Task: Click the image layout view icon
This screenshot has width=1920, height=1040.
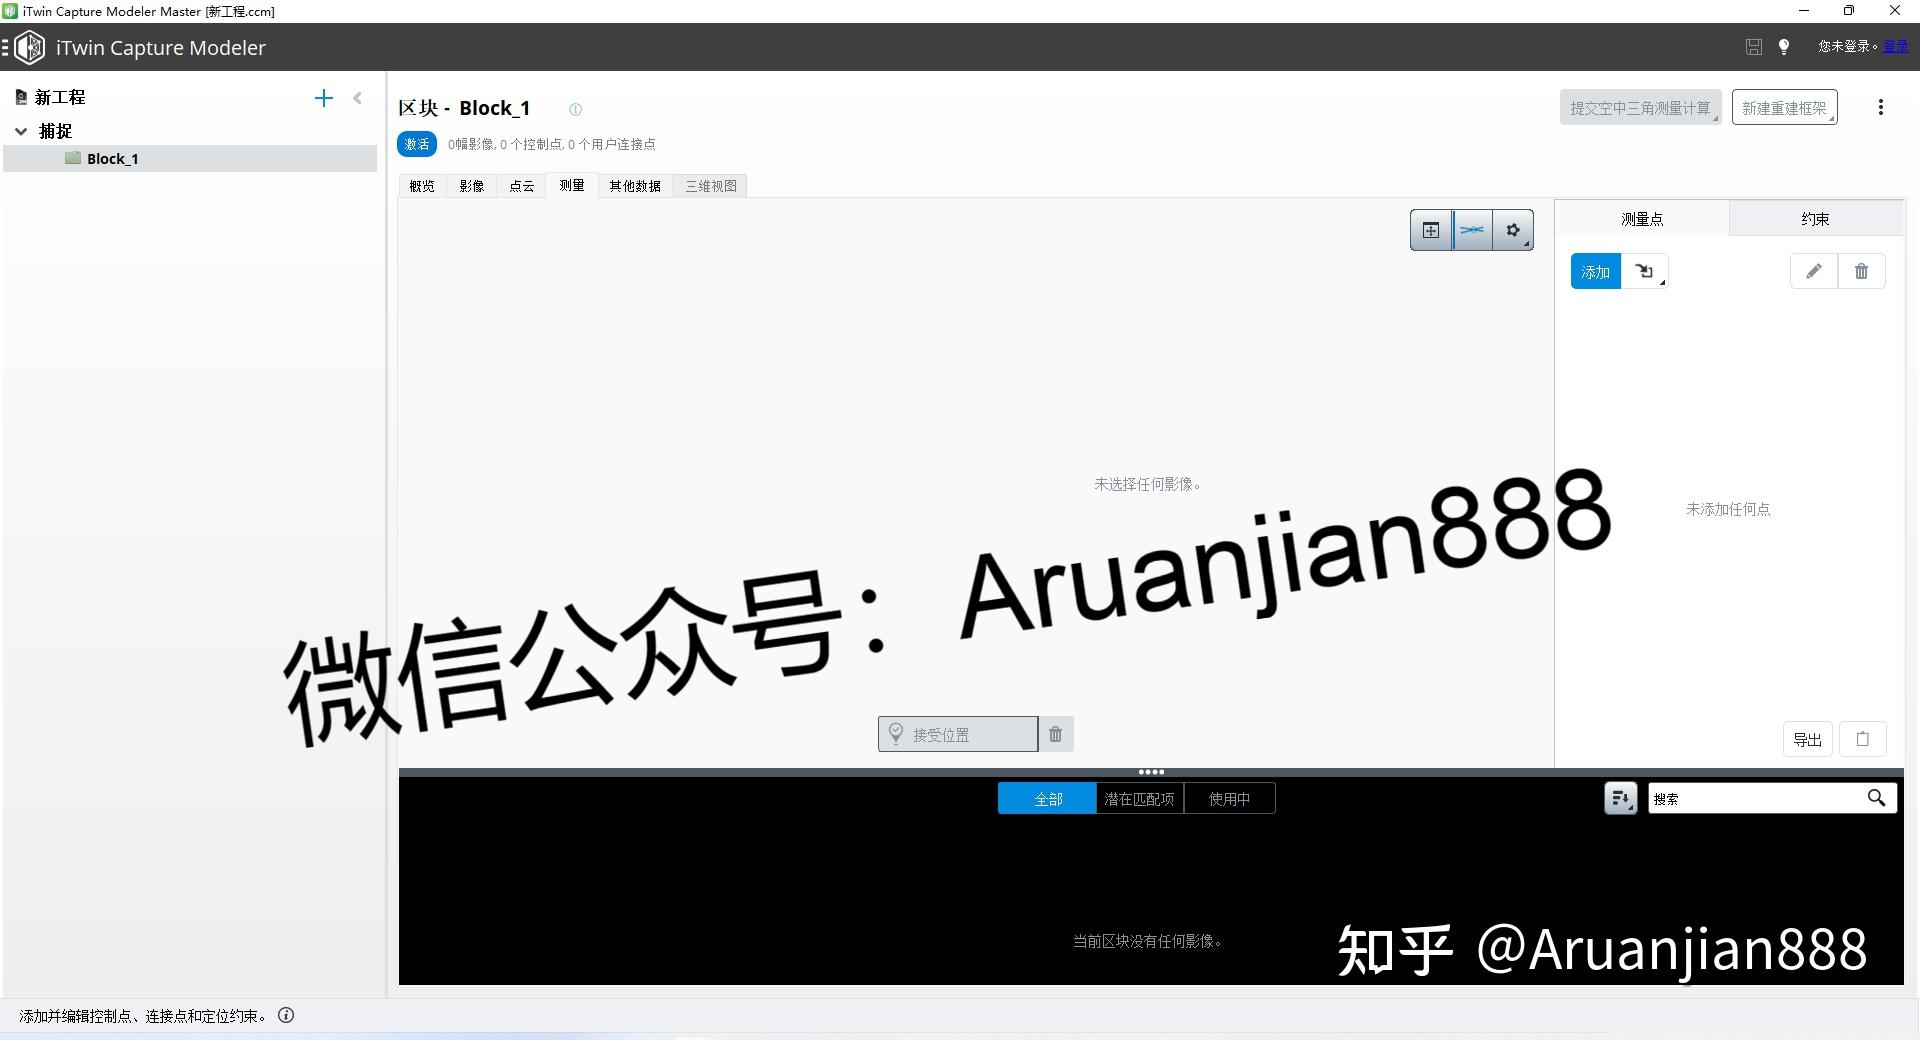Action: pos(1430,229)
